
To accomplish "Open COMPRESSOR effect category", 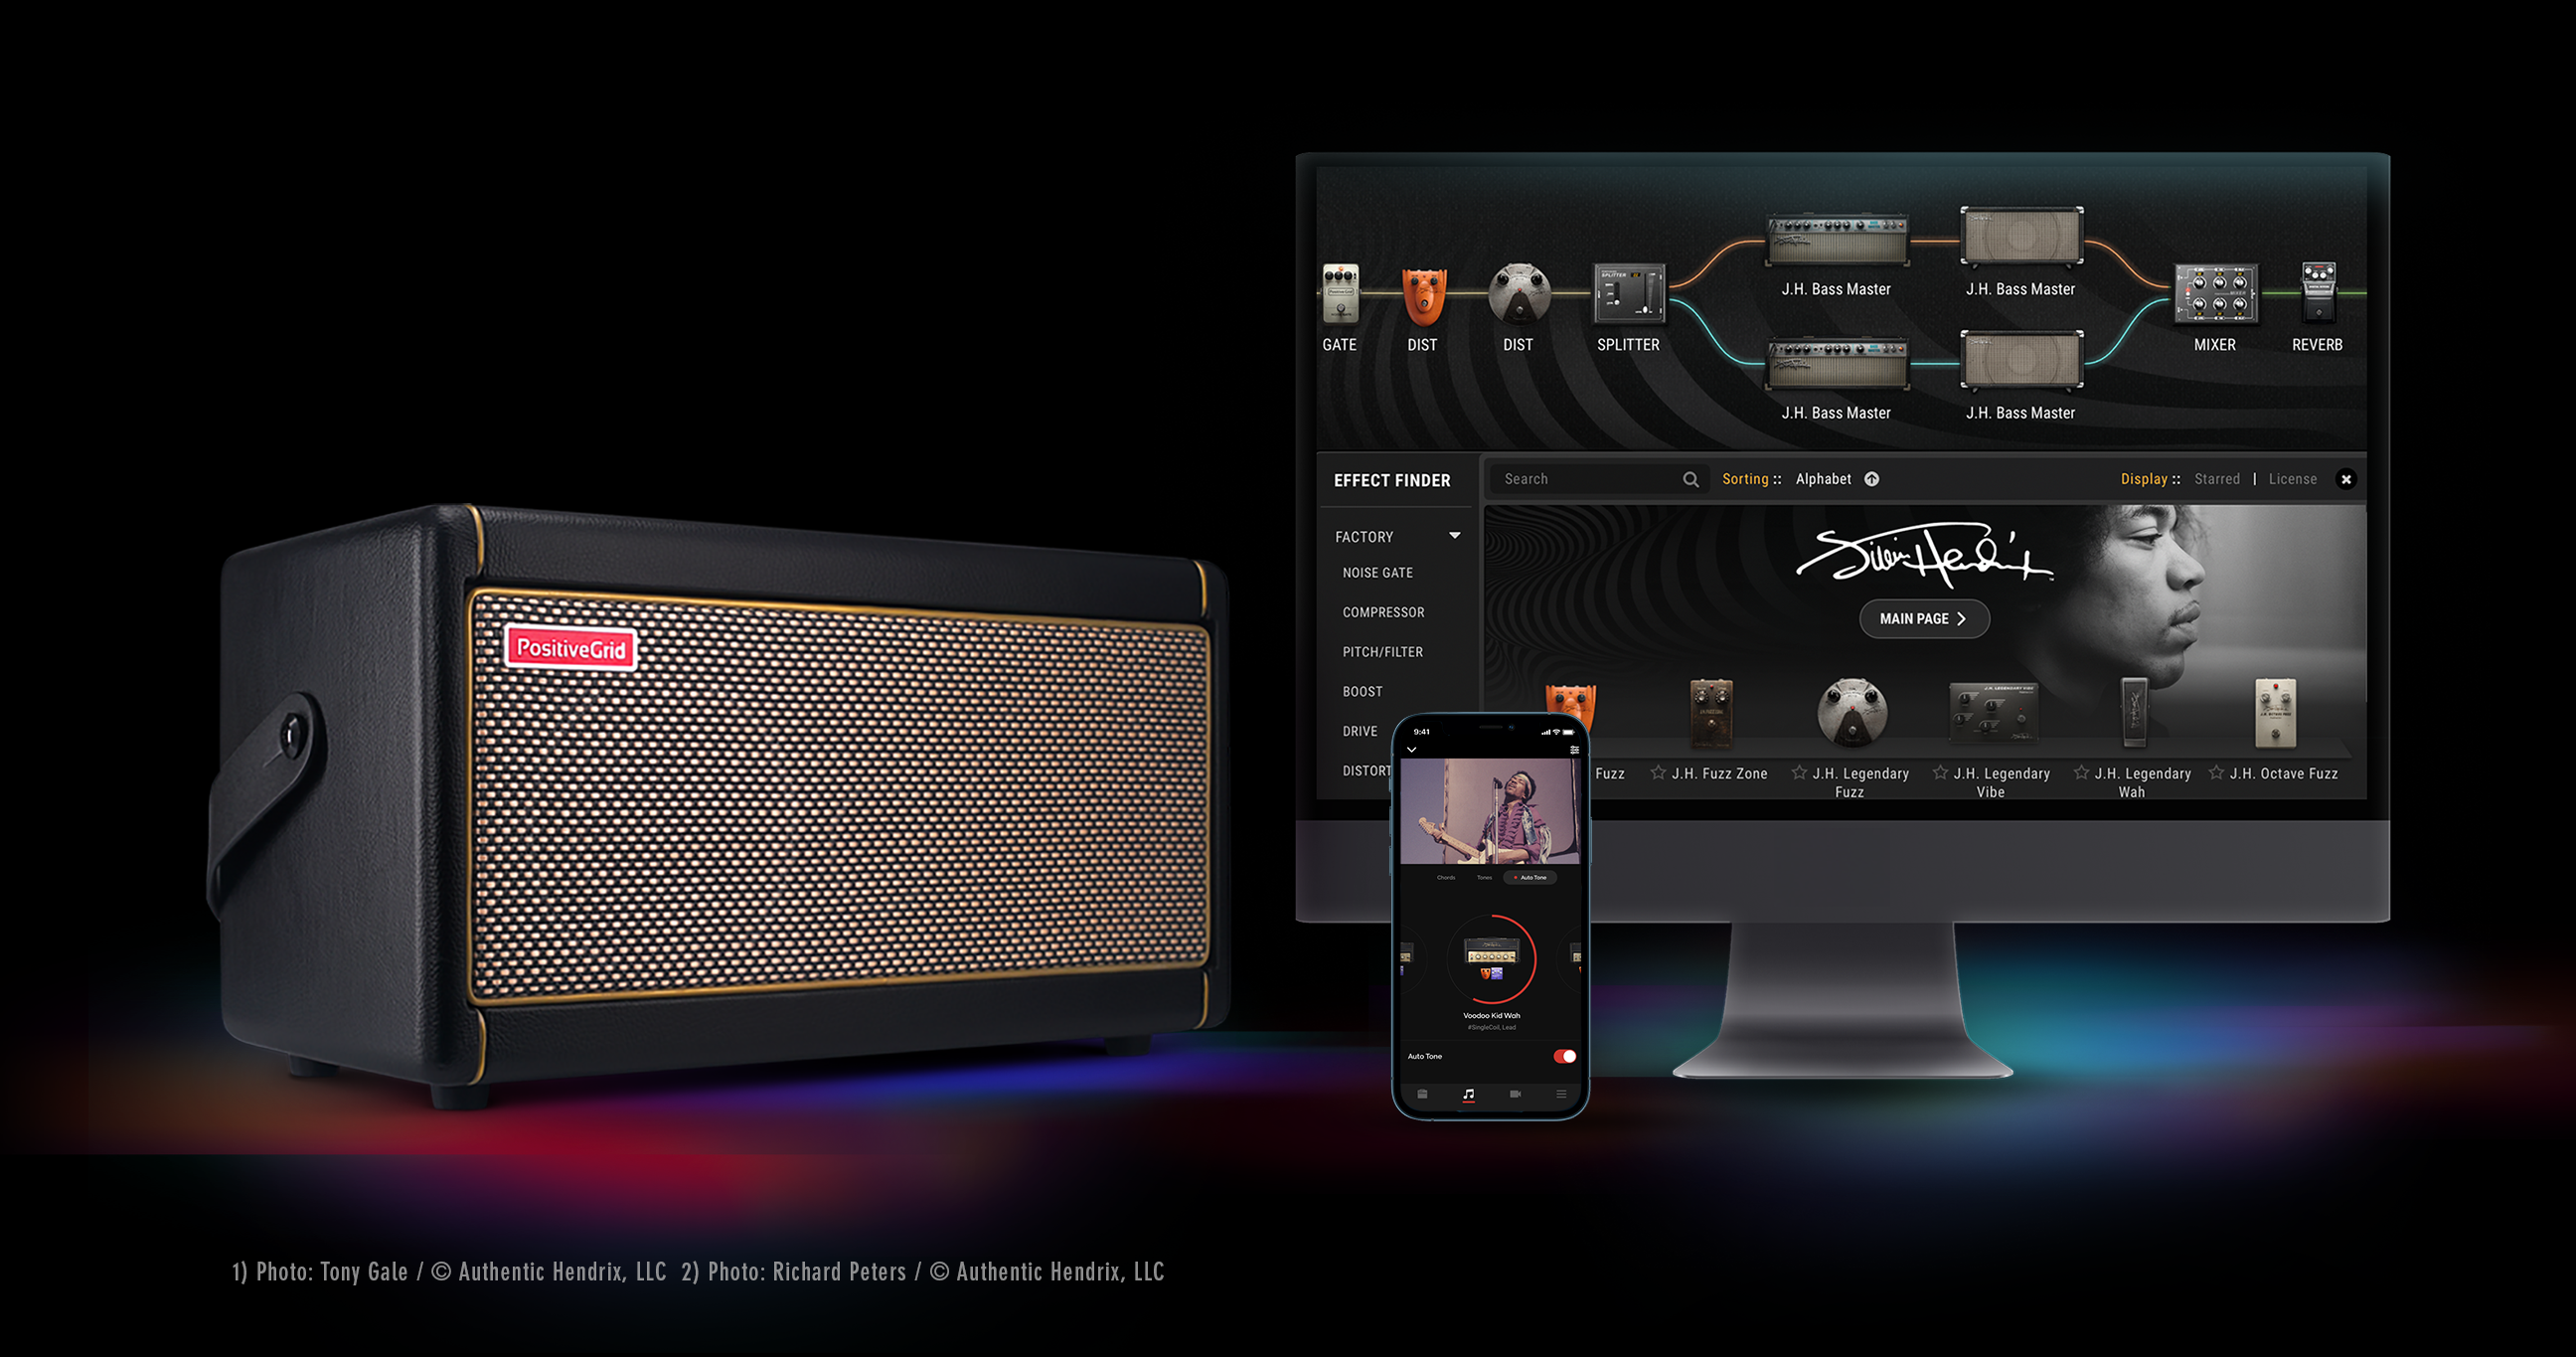I will [x=1383, y=612].
